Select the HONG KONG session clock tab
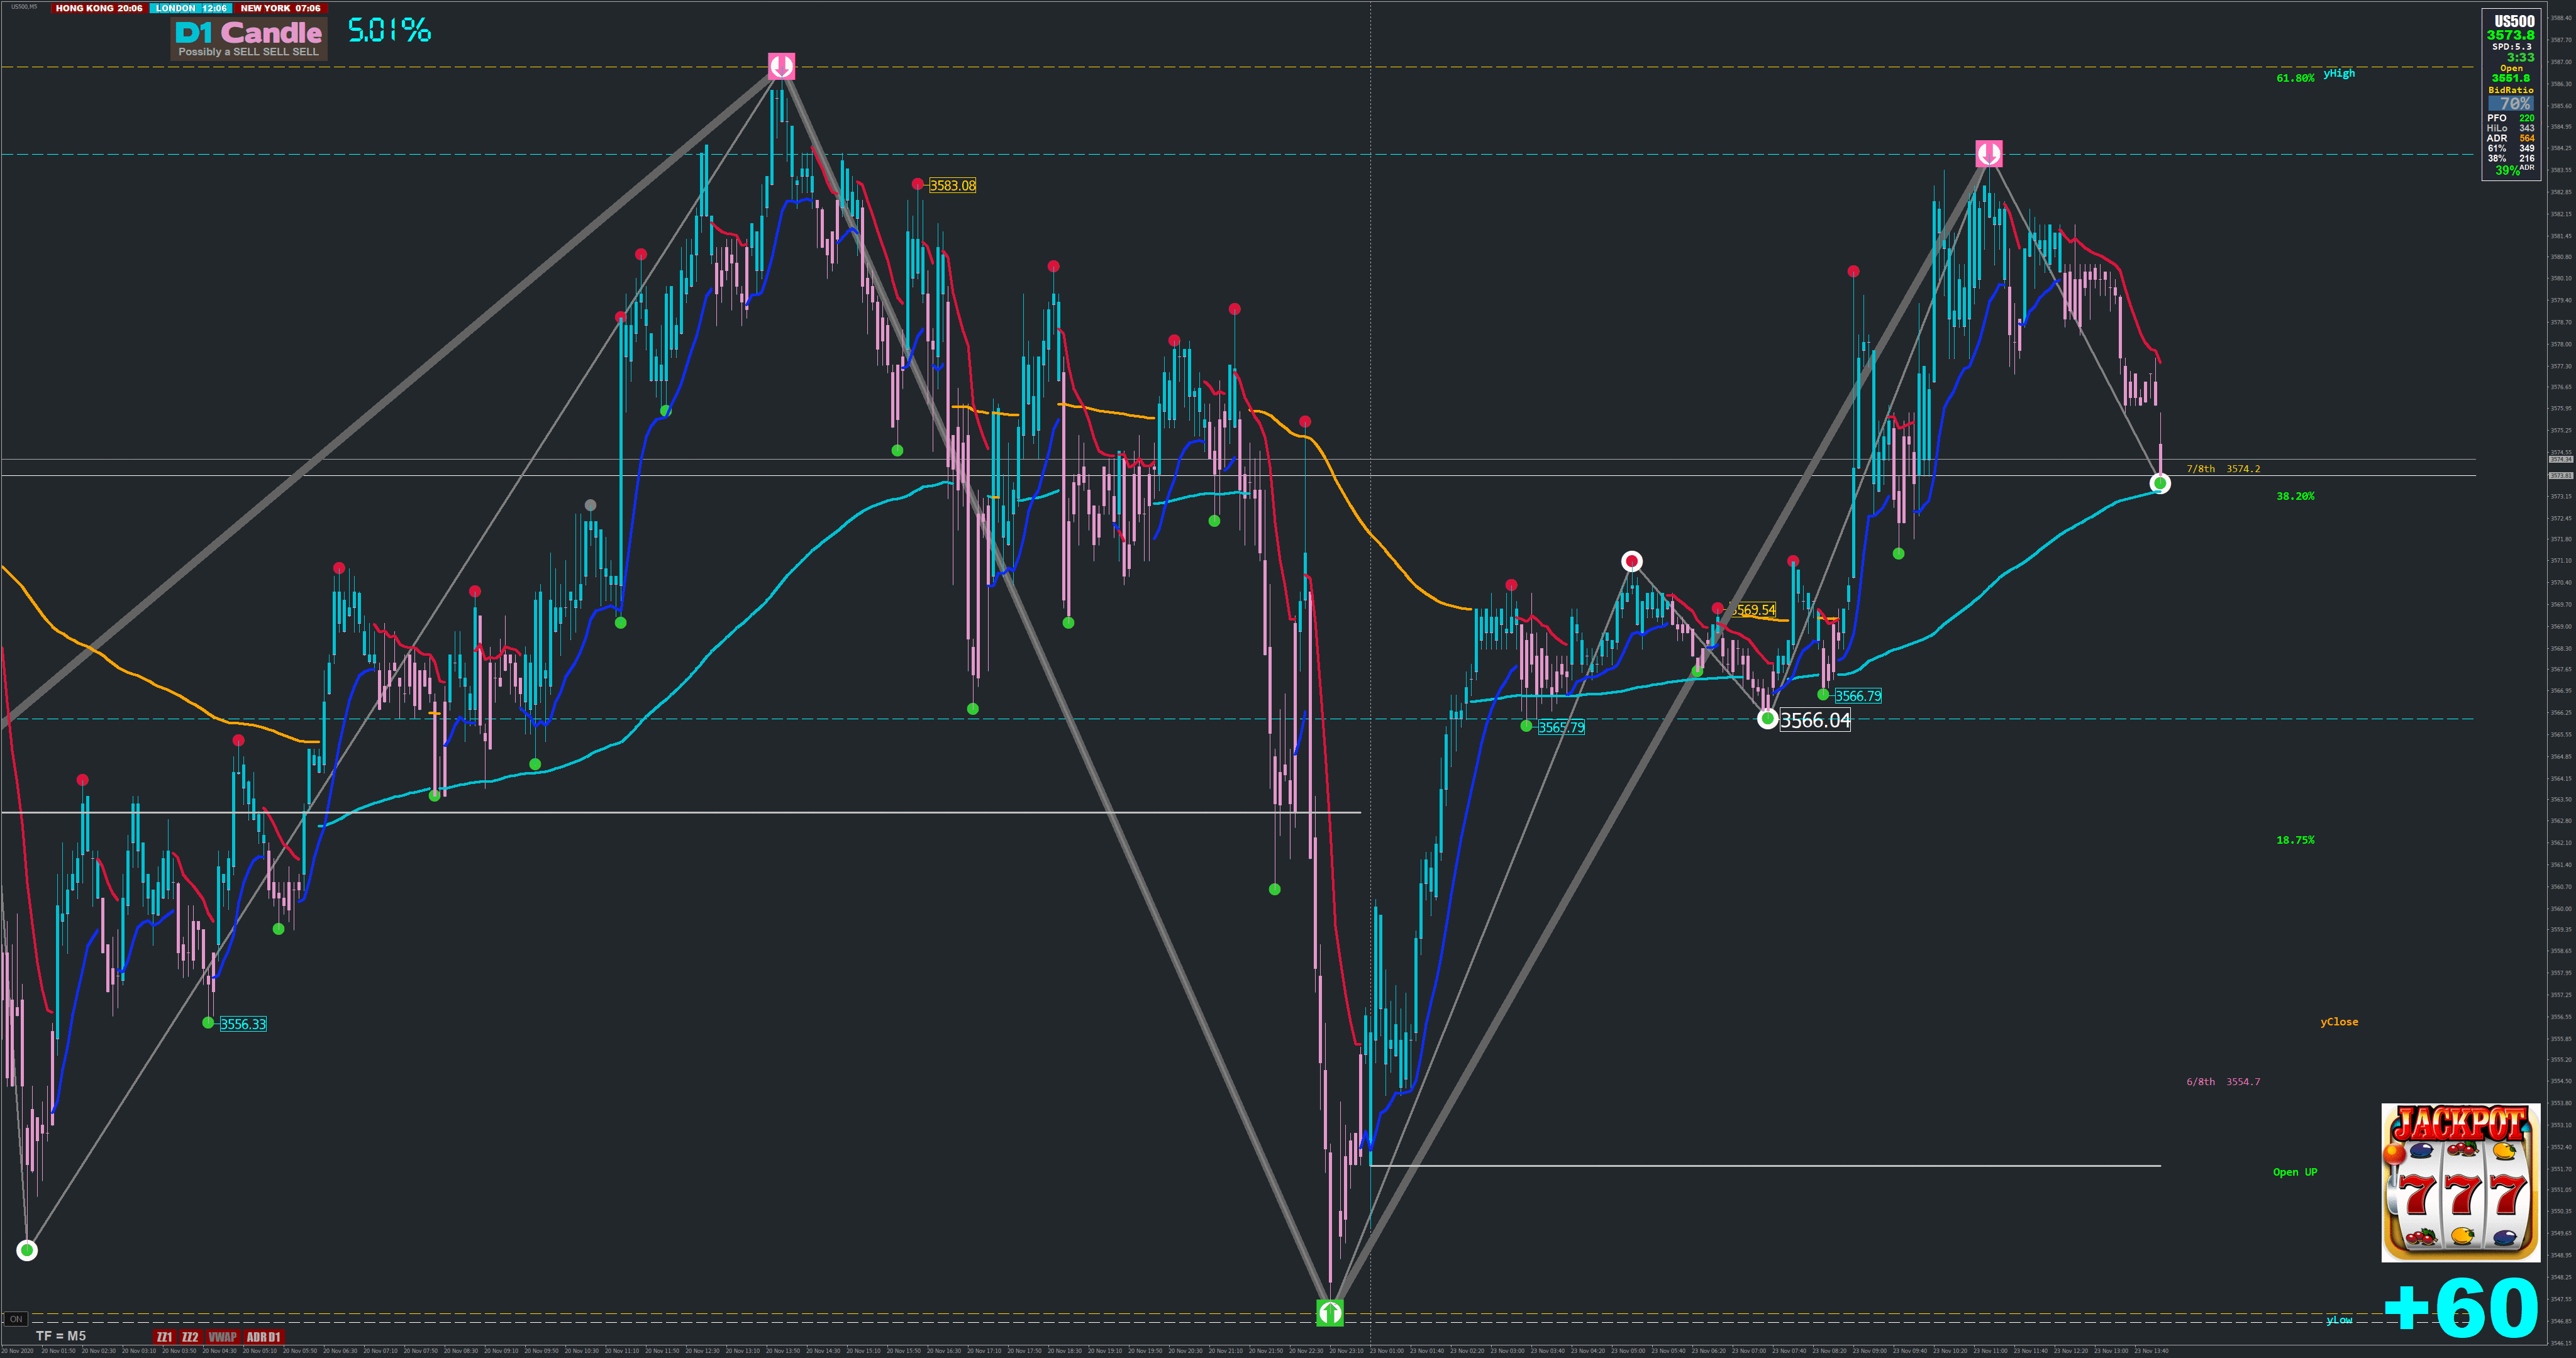The width and height of the screenshot is (2576, 1358). point(98,8)
